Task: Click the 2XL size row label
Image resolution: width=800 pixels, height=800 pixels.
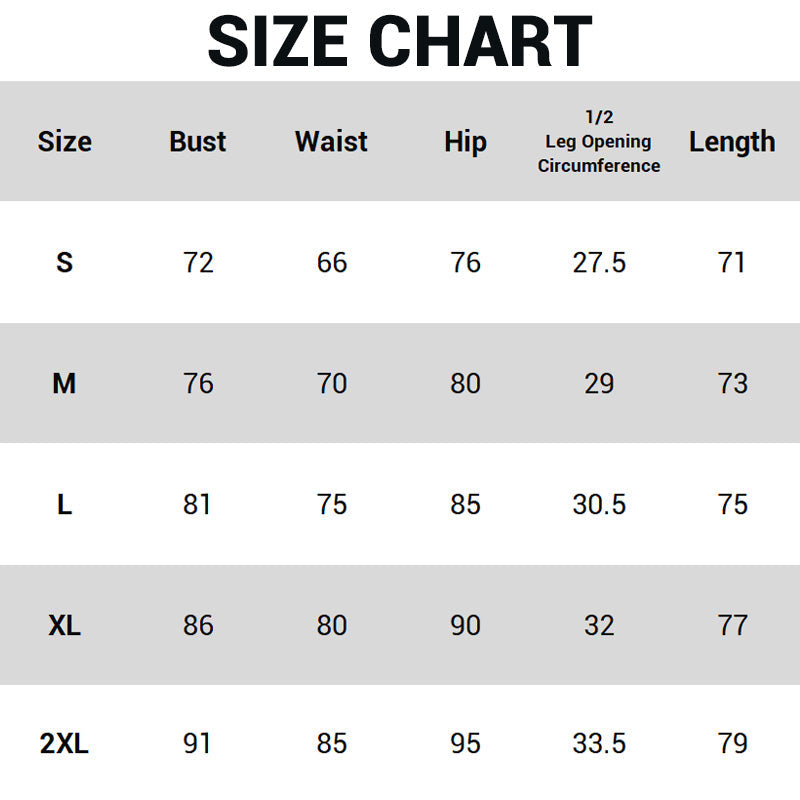Action: click(64, 745)
